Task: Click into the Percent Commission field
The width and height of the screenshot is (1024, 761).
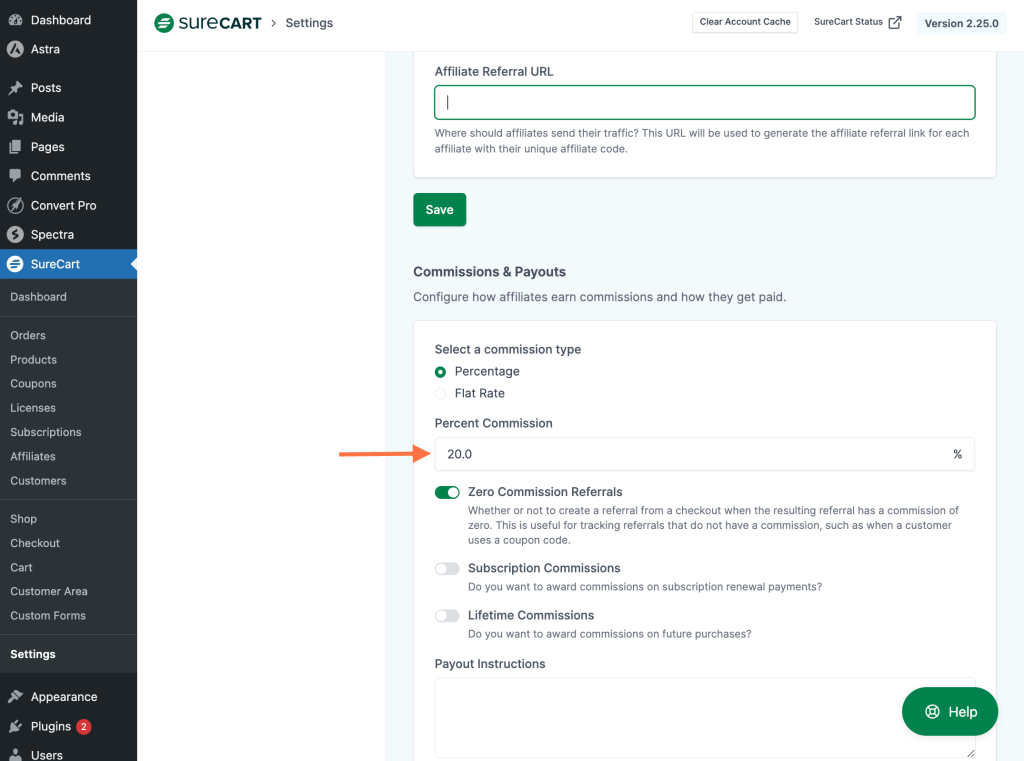Action: pyautogui.click(x=690, y=454)
